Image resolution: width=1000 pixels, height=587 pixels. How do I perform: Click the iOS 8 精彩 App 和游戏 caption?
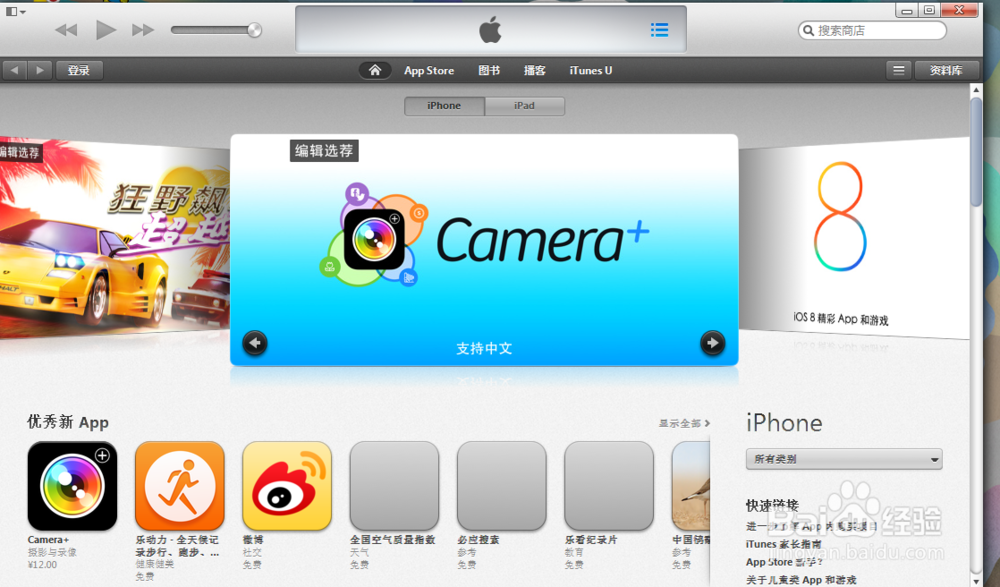tap(841, 318)
